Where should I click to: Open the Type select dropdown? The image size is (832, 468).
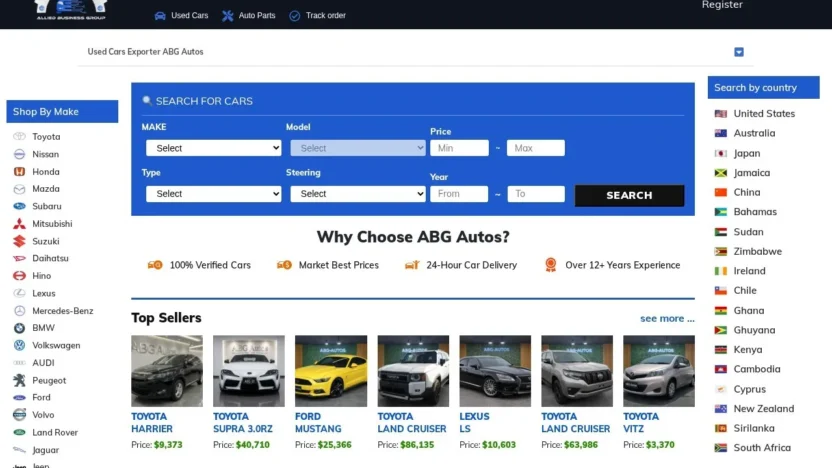[x=213, y=194]
